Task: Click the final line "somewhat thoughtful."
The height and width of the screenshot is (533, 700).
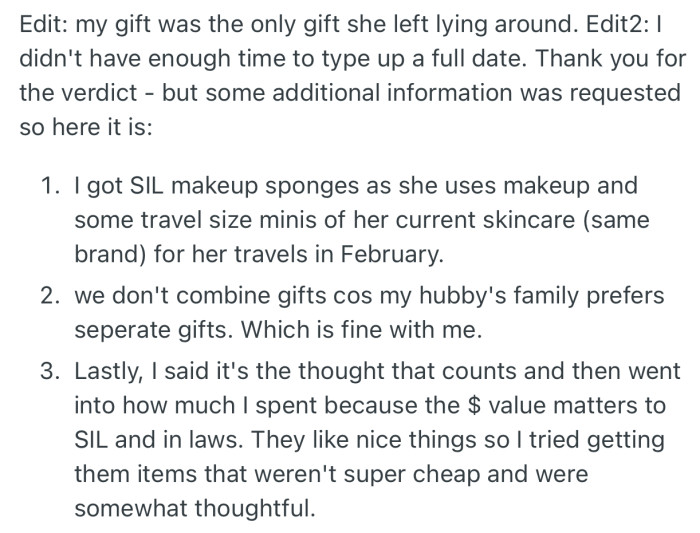Action: 195,509
